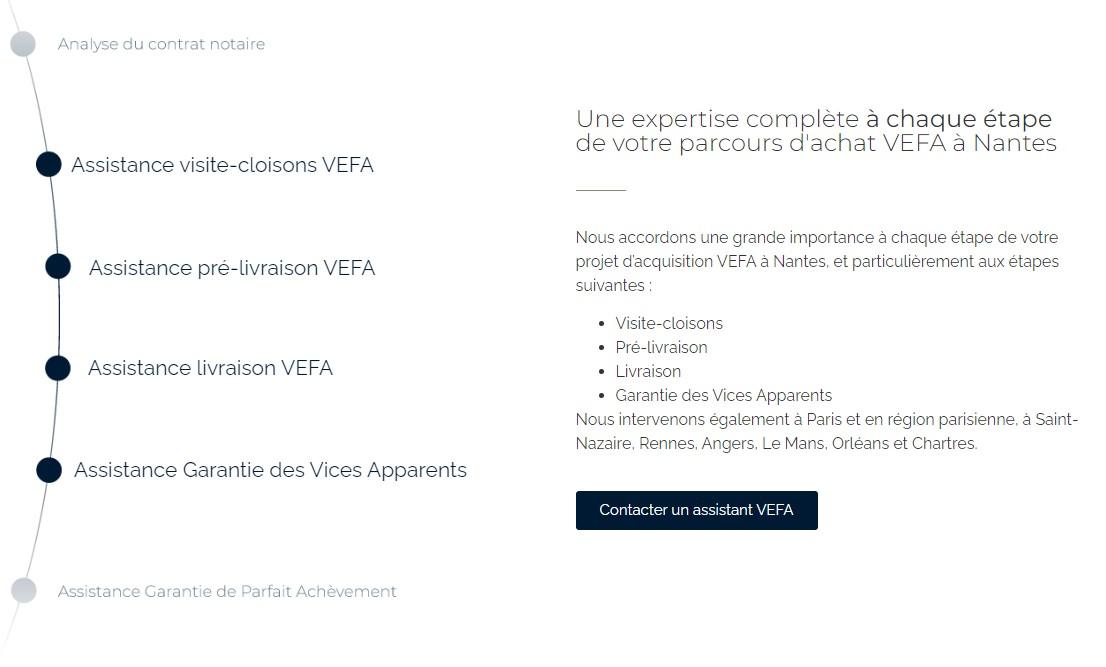Viewport: 1106px width, 667px height.
Task: Click the Visite-cloisons bullet list item
Action: [669, 323]
